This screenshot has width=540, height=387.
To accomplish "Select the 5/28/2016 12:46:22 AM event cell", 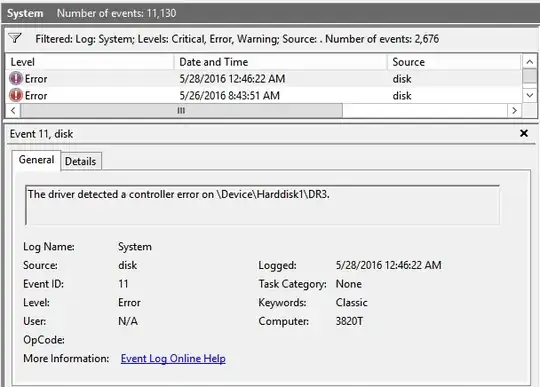I will [x=232, y=79].
